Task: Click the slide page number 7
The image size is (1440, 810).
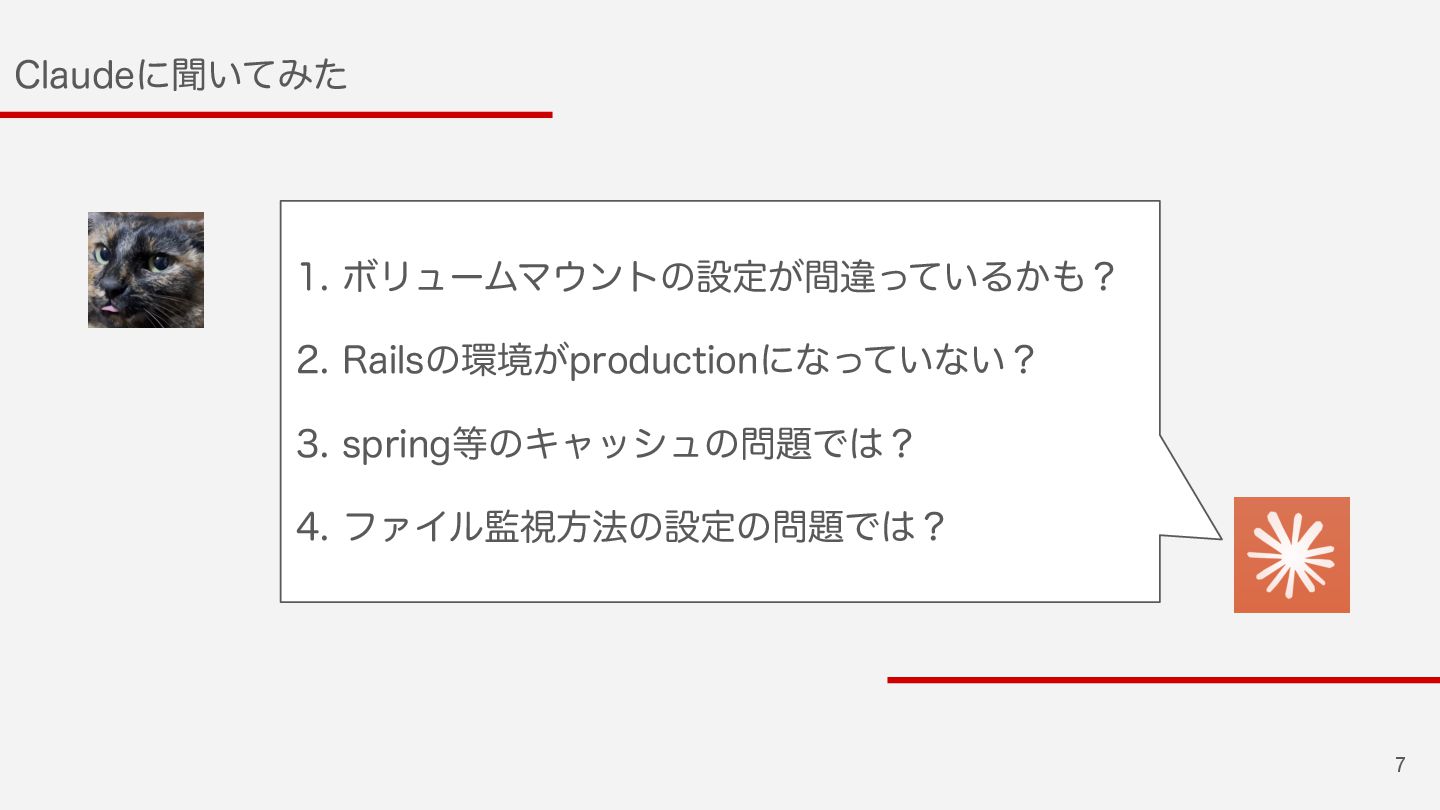Action: point(1400,766)
